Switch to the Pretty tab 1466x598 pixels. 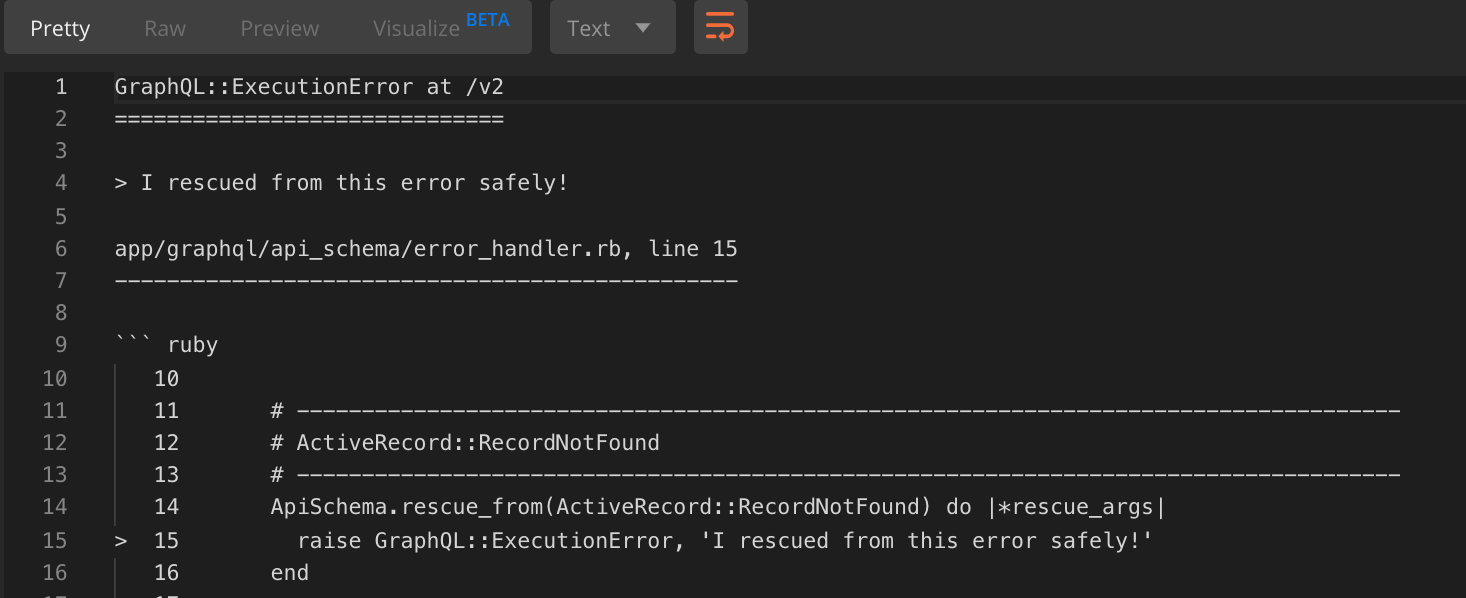(x=60, y=28)
